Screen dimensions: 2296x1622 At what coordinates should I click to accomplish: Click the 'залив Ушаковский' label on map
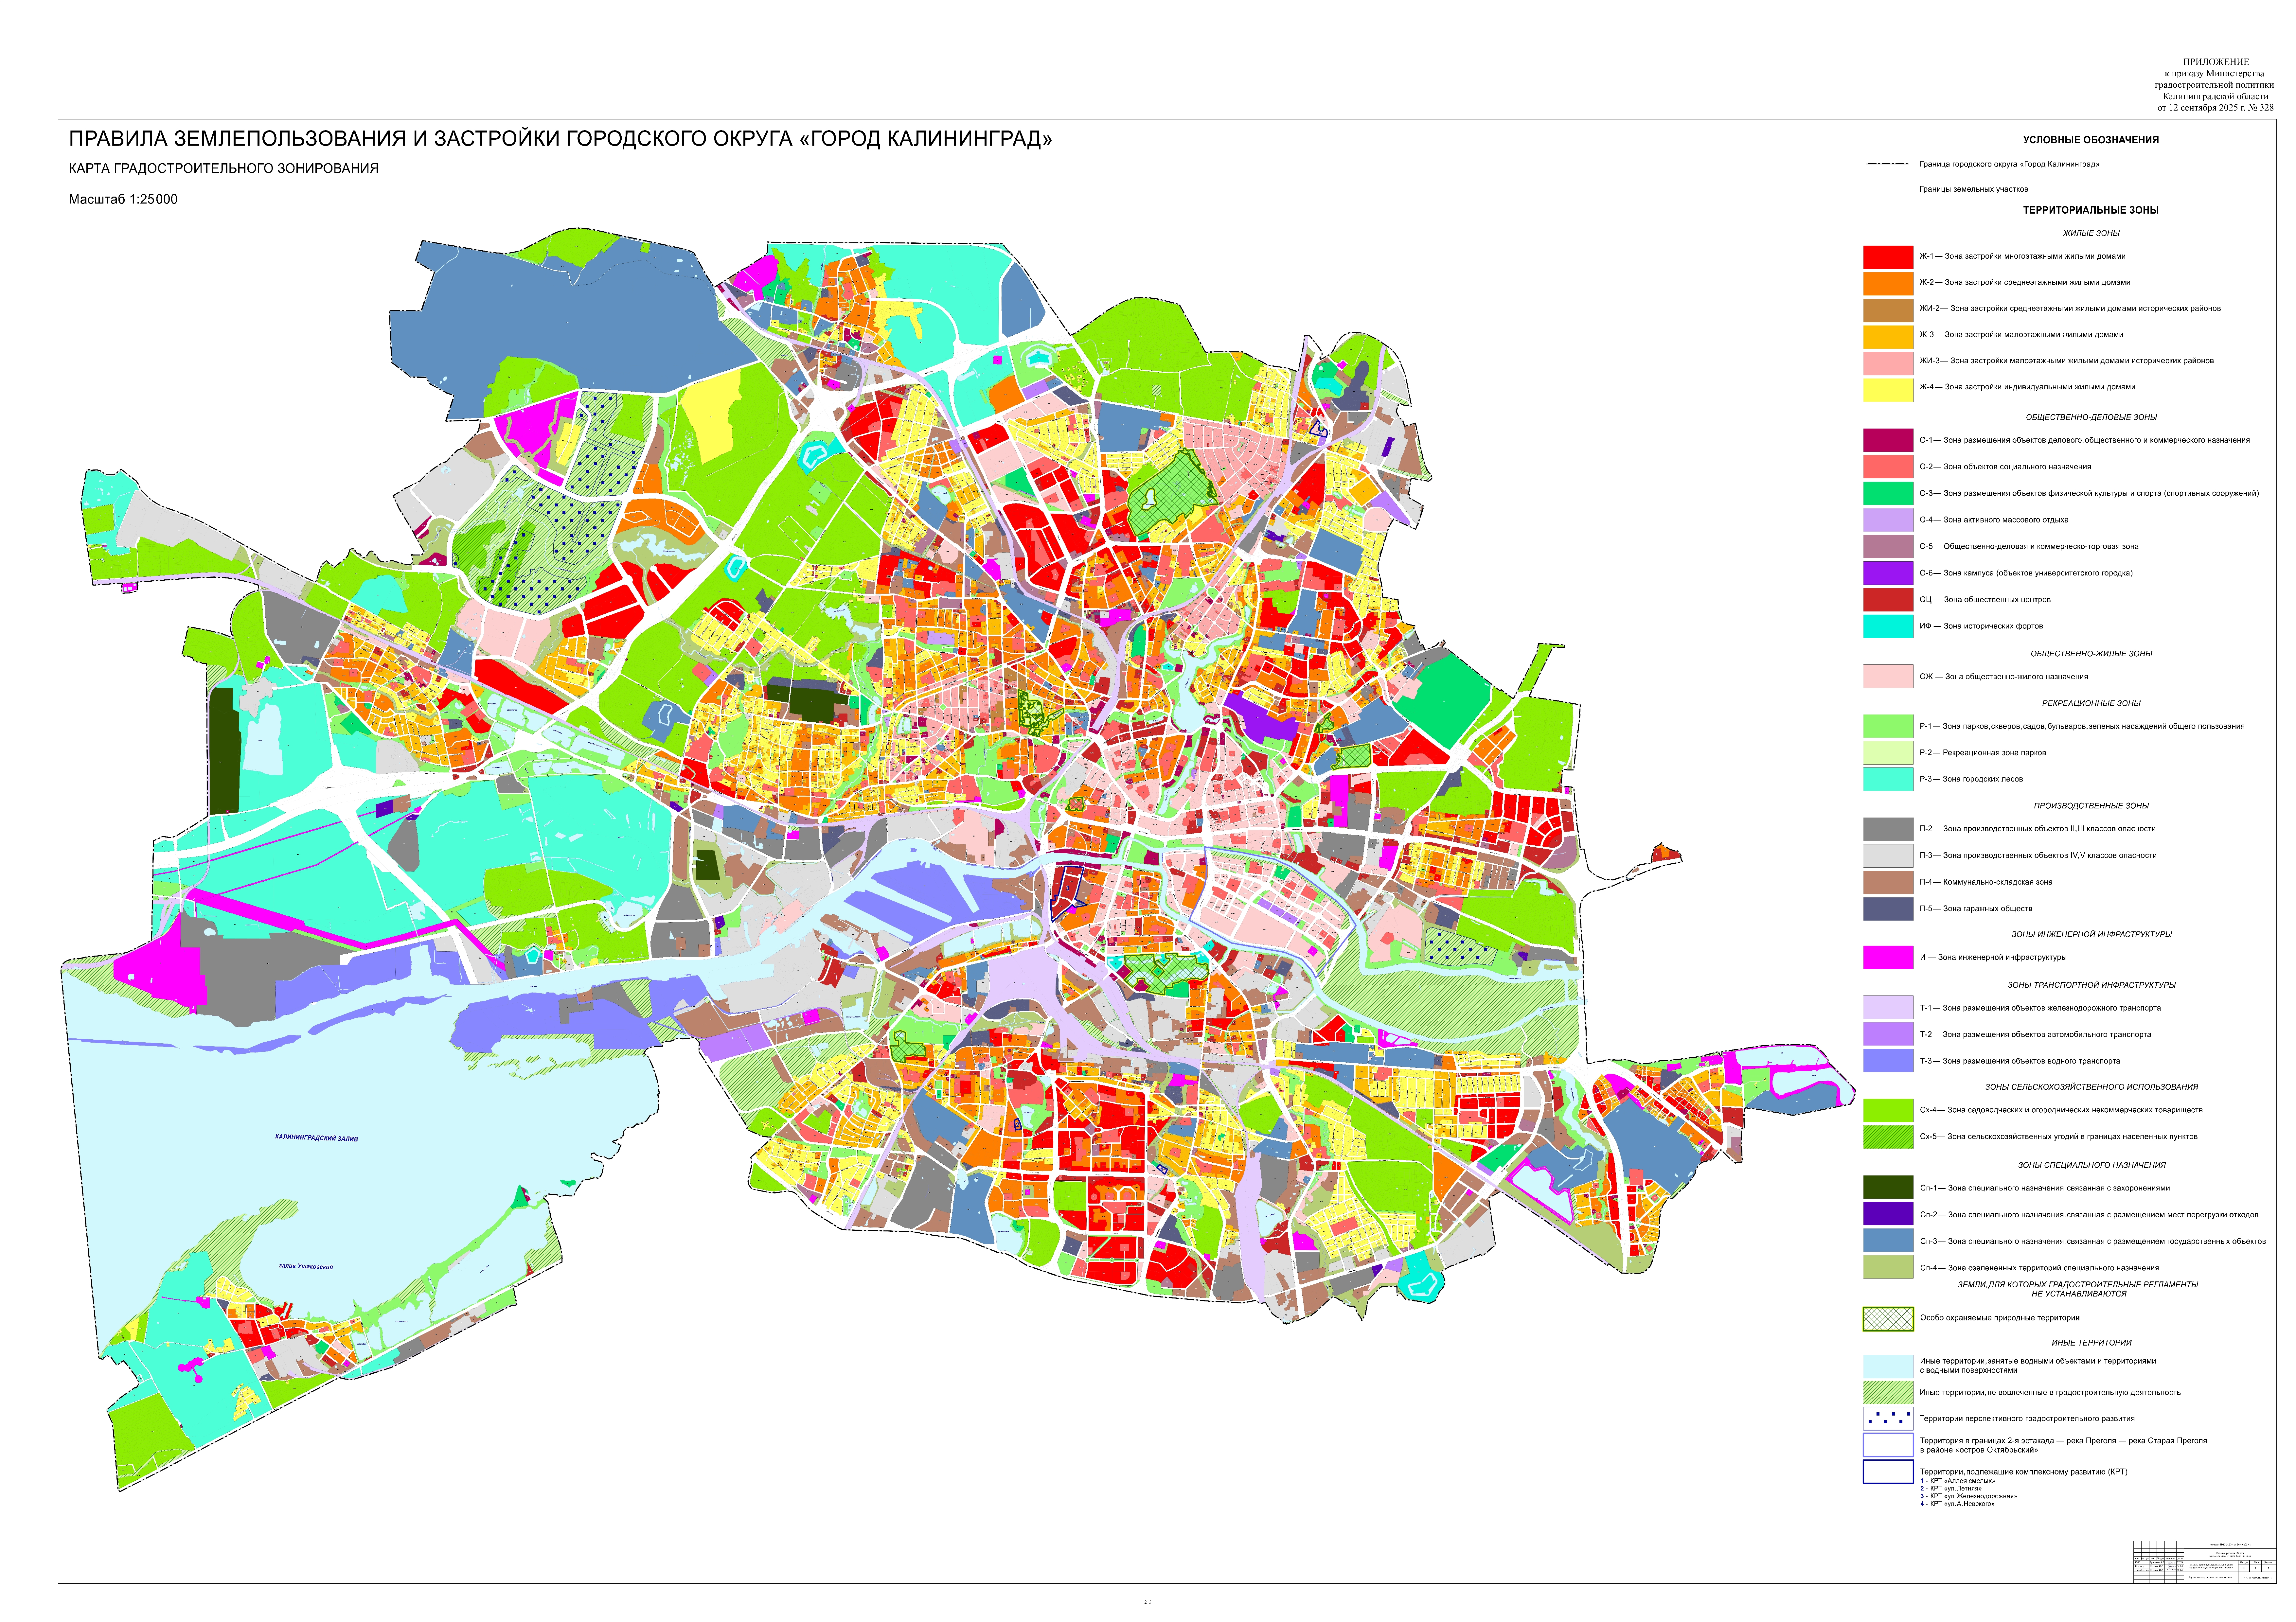tap(306, 1267)
